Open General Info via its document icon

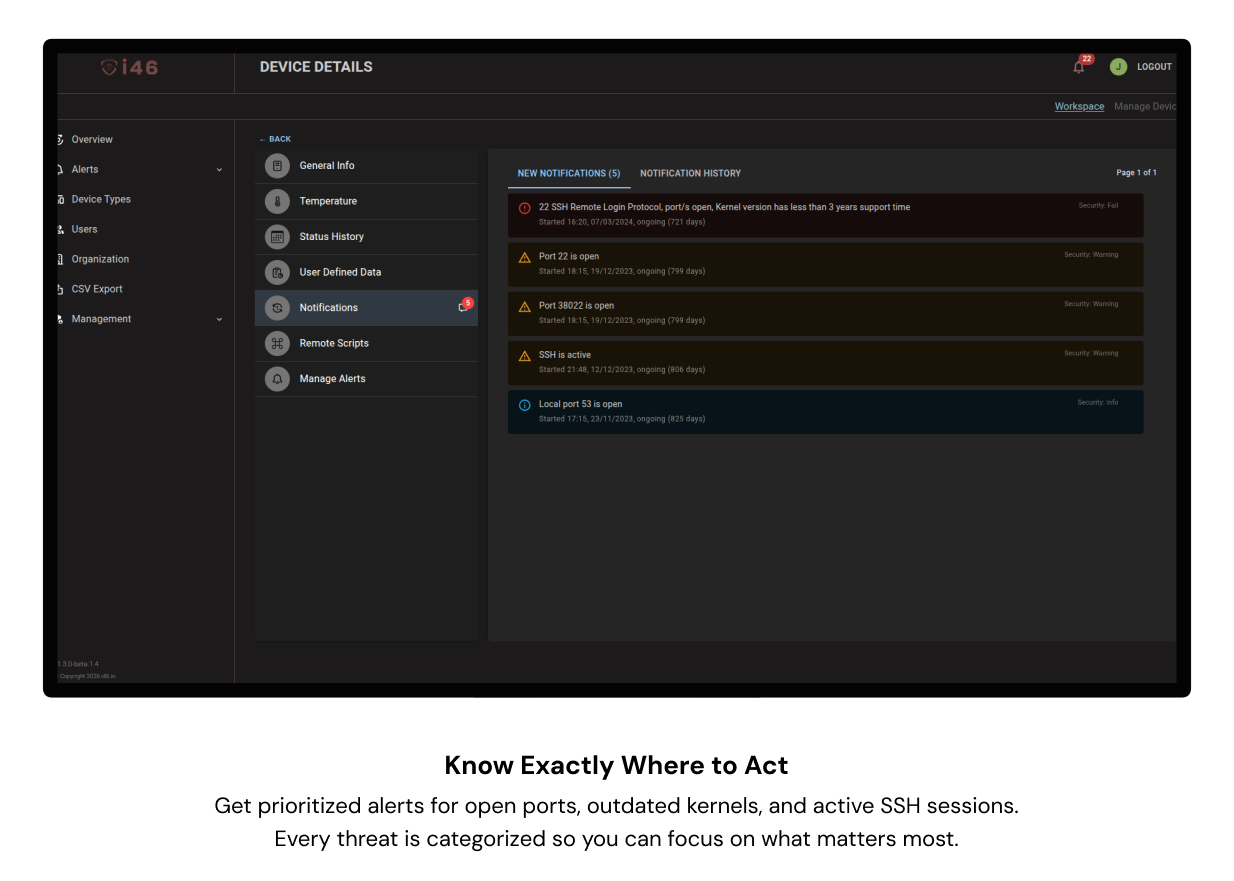[x=277, y=166]
